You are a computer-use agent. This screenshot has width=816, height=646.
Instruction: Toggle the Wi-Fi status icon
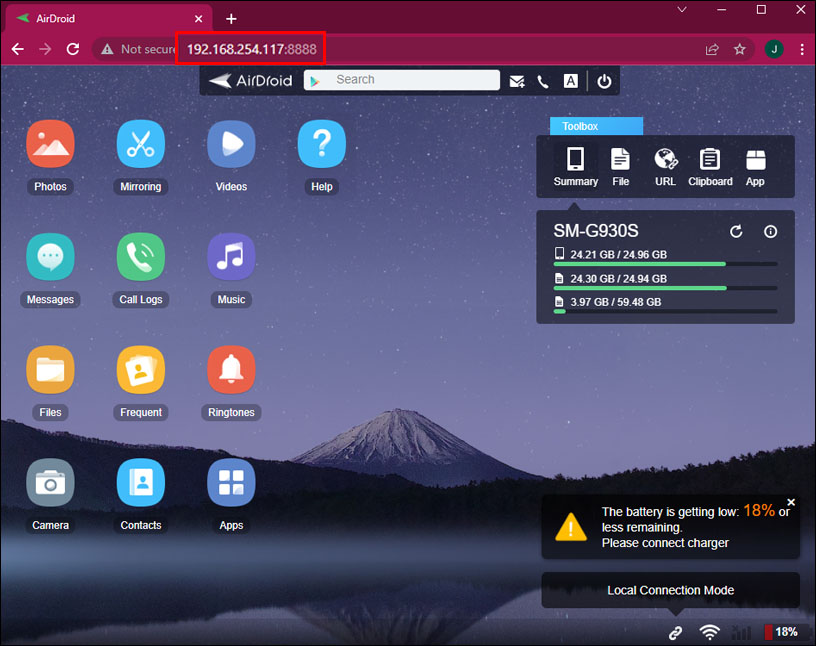pos(710,632)
